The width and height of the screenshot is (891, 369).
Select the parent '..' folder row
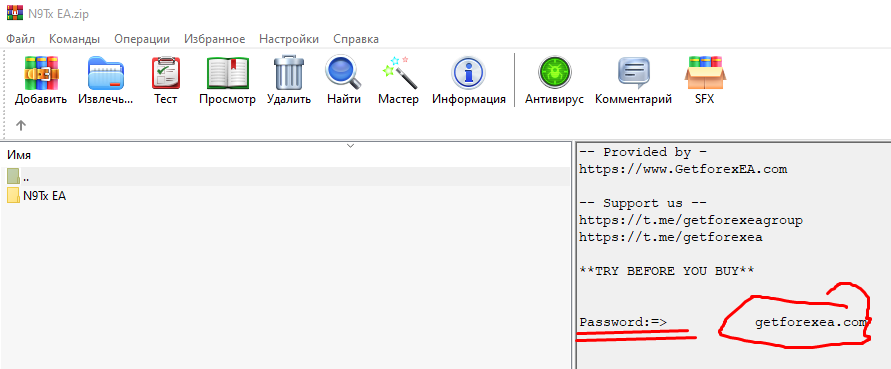(x=285, y=177)
